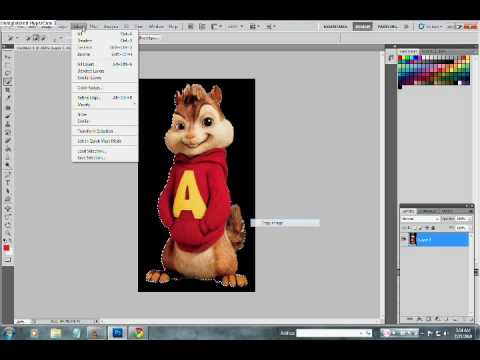Click the red foreground color box
Viewport: 480px width, 360px height.
(6, 248)
